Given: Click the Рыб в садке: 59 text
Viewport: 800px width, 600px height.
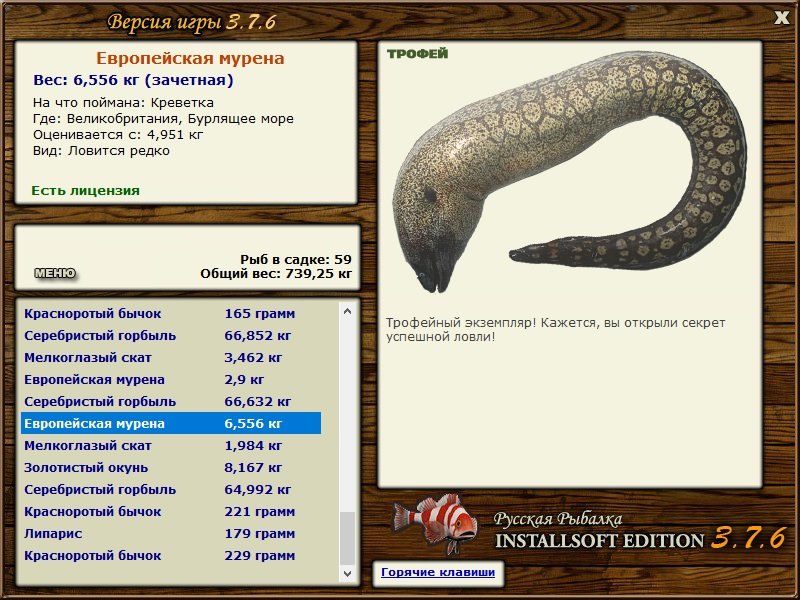Looking at the screenshot, I should [296, 259].
